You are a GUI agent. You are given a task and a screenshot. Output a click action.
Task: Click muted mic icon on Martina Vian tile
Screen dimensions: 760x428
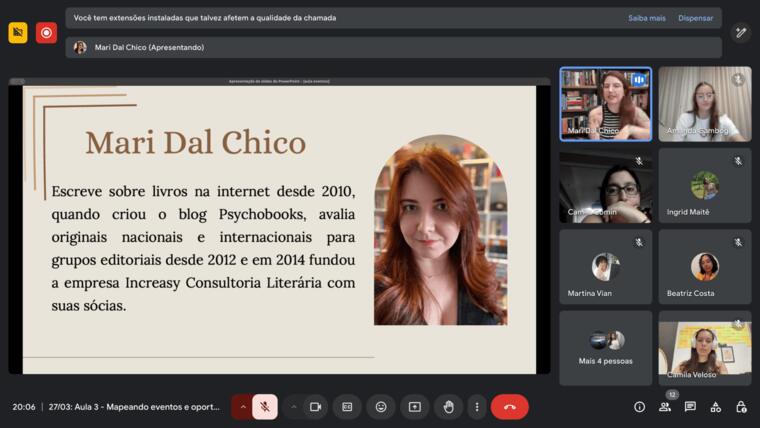coord(639,242)
